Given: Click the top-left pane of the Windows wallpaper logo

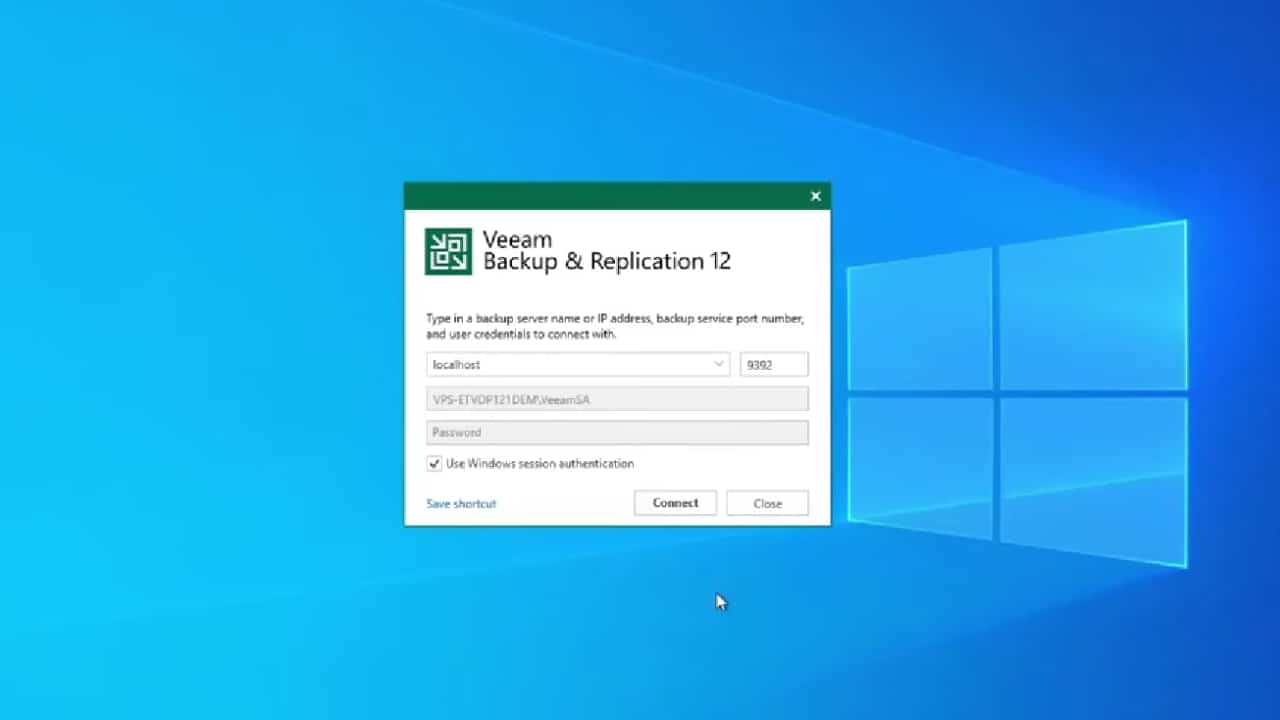Looking at the screenshot, I should pos(920,318).
